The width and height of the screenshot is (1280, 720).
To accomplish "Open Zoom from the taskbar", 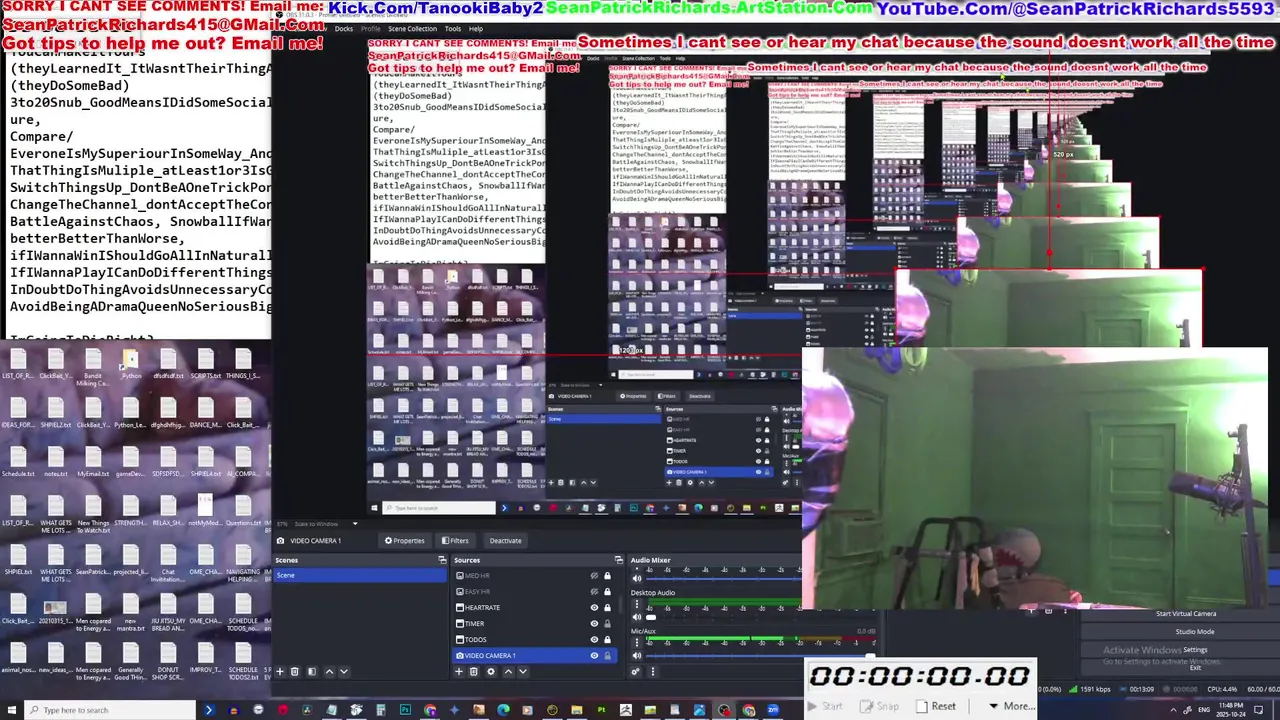I will pos(773,710).
